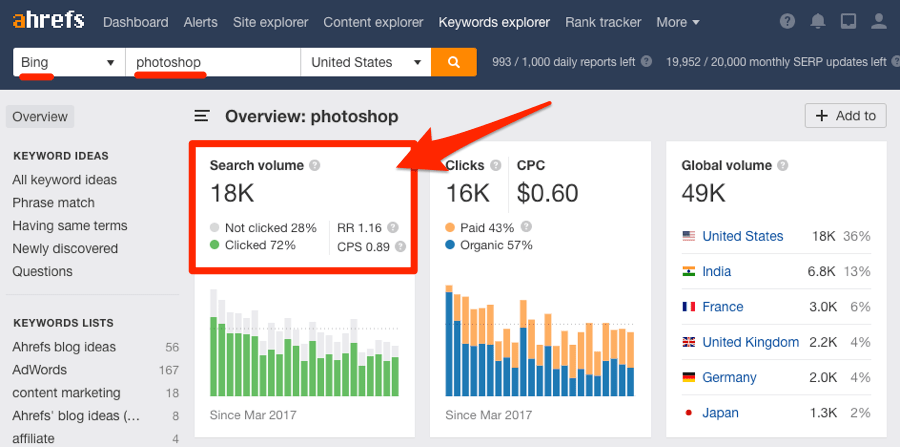Screen dimensions: 900x447
Task: Open Site explorer in top navigation
Action: tap(270, 22)
